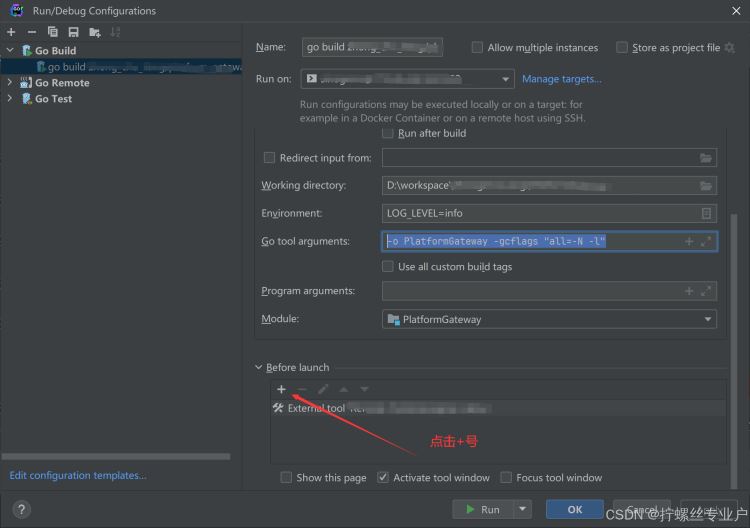Click the Run button
The width and height of the screenshot is (750, 528).
(x=483, y=509)
